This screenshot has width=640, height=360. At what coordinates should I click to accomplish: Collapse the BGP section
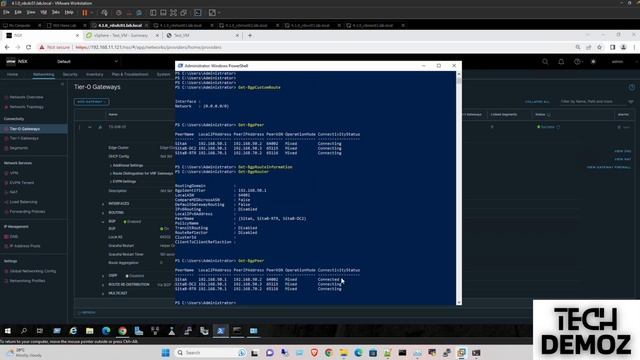coord(103,222)
